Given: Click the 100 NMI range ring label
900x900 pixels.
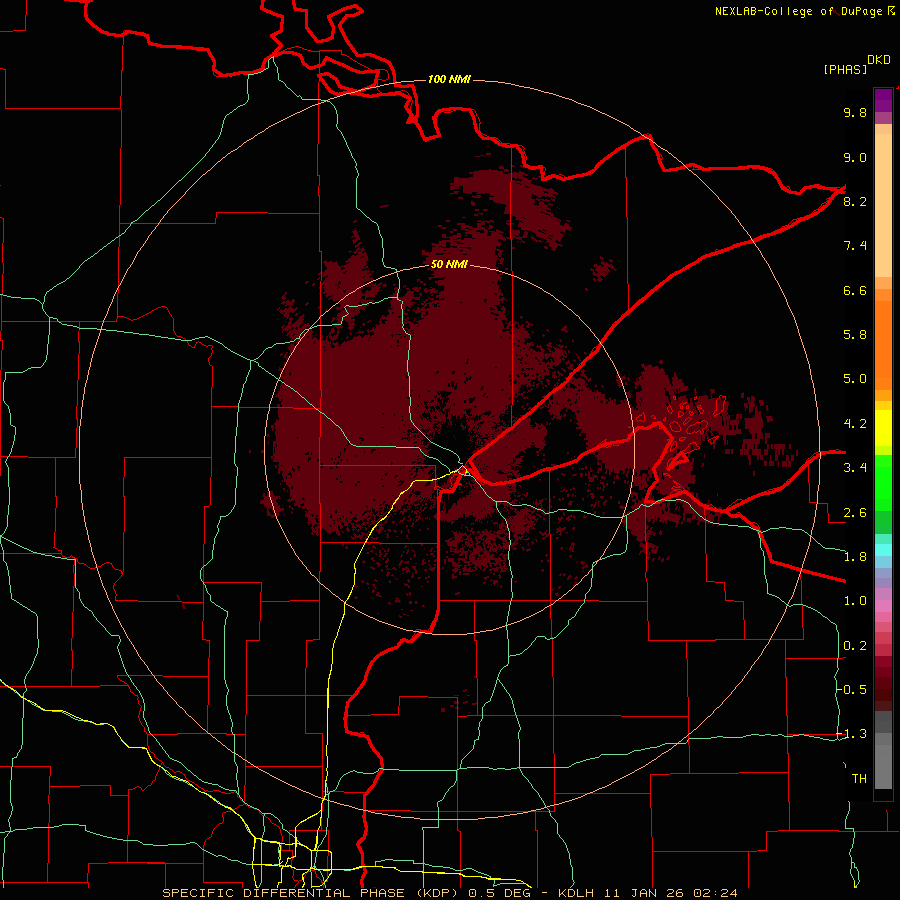Looking at the screenshot, I should point(449,79).
